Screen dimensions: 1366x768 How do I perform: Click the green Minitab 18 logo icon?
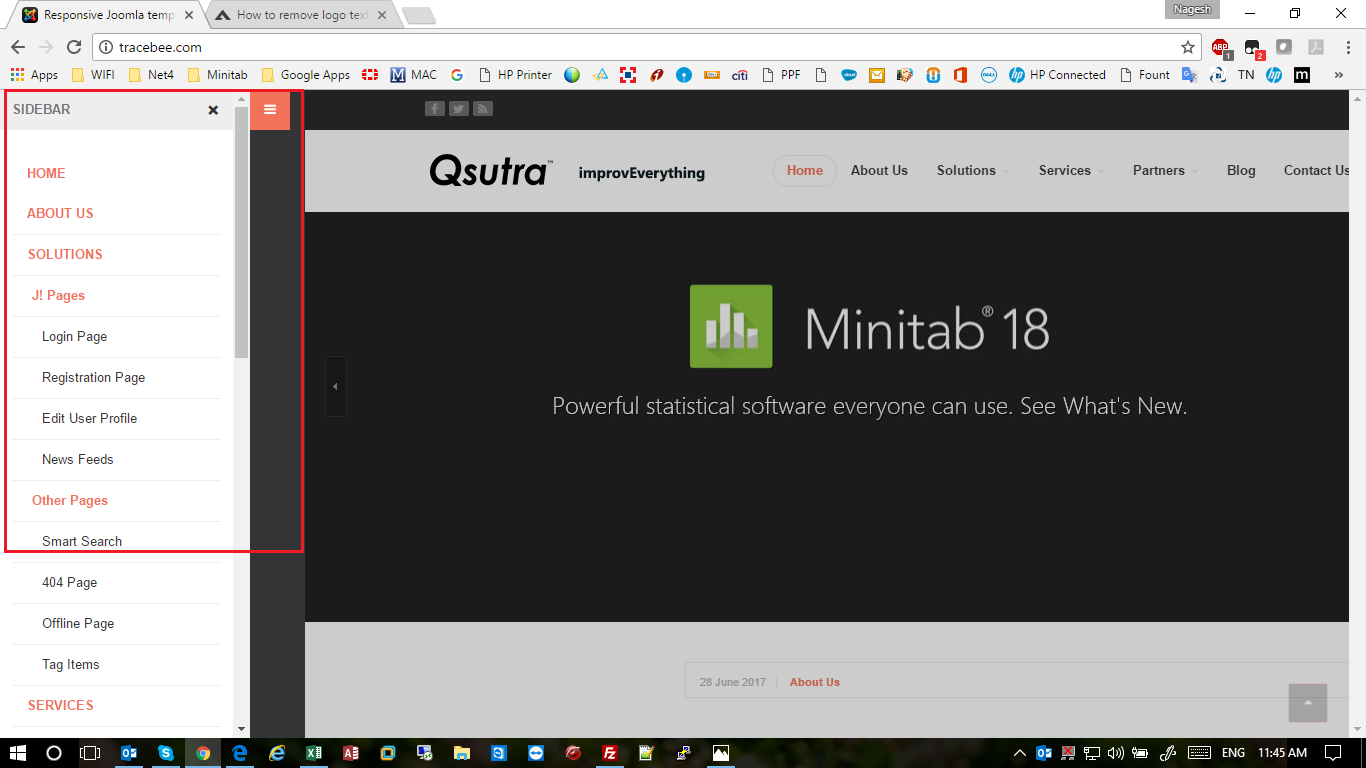tap(731, 326)
